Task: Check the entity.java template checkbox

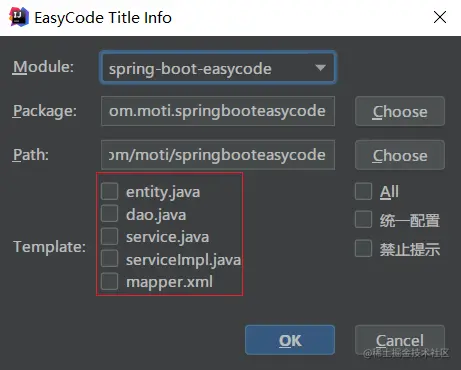Action: [x=110, y=191]
